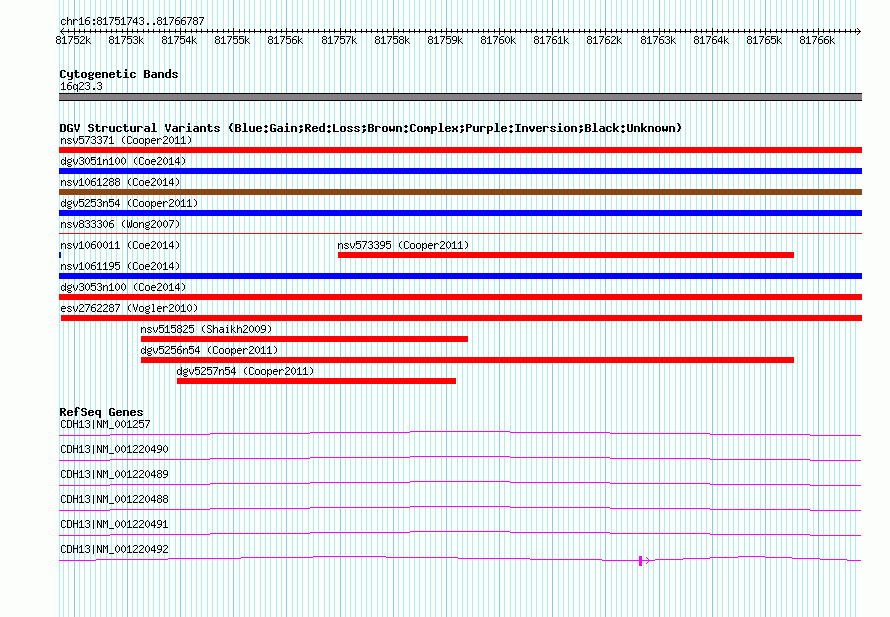The image size is (890, 617).
Task: Click the red dgv5257n54 loss bar
Action: [316, 381]
